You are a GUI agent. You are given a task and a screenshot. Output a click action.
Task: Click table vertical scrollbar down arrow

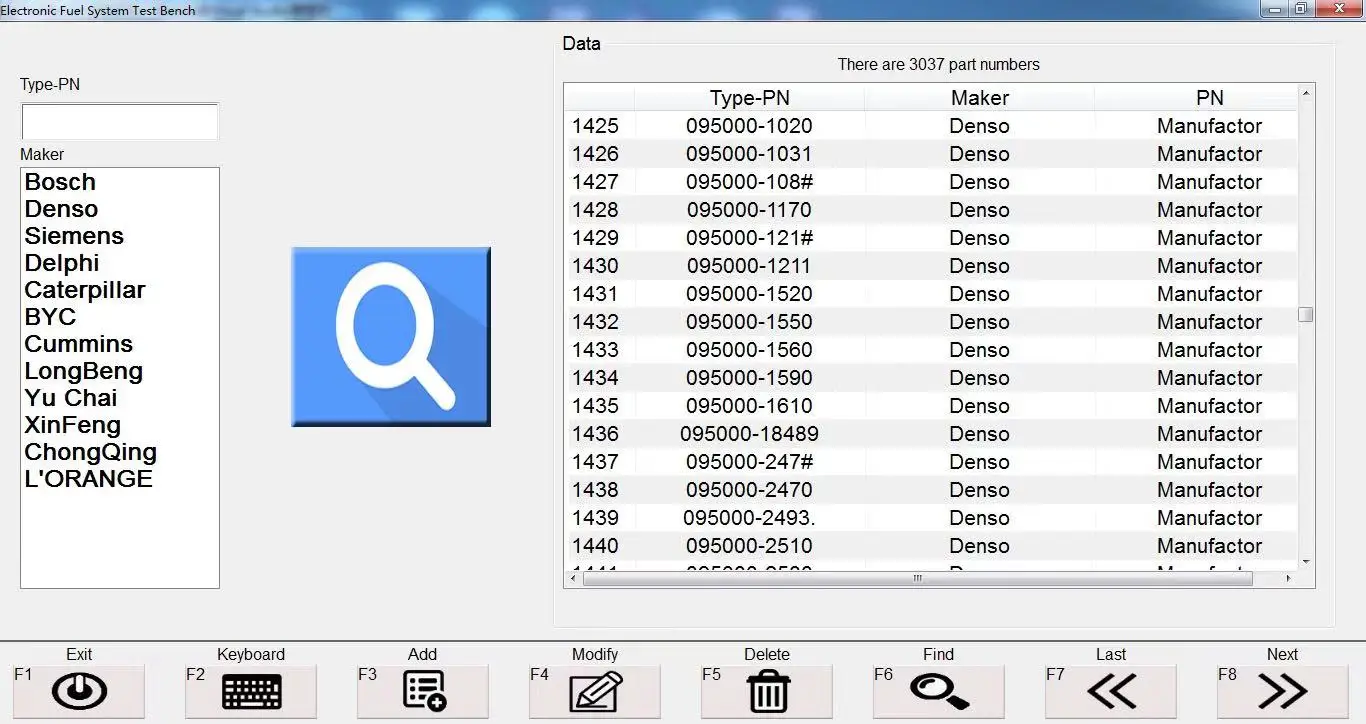pyautogui.click(x=1306, y=562)
